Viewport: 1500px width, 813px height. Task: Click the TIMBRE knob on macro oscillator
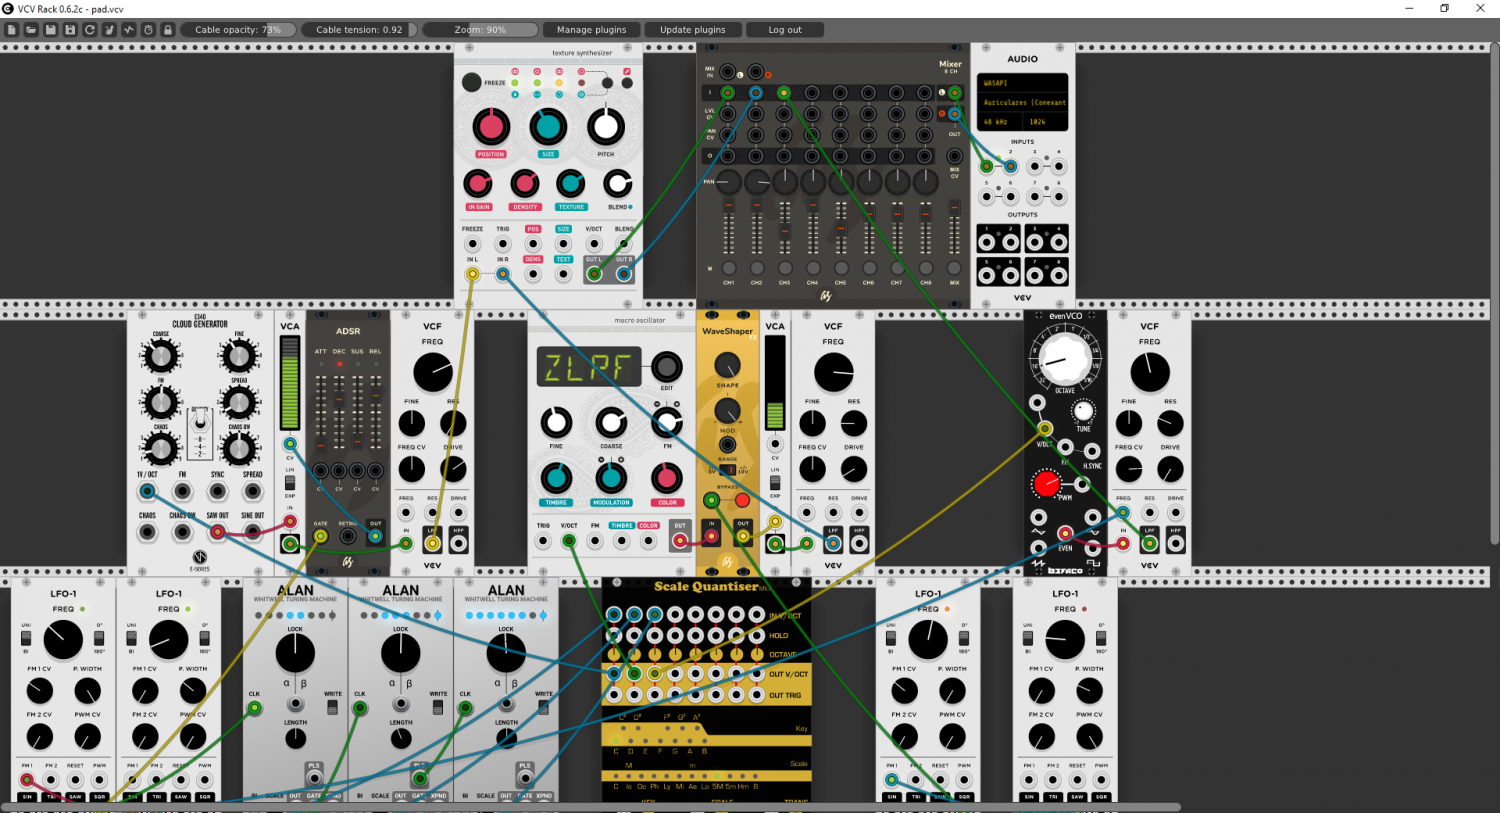[556, 478]
